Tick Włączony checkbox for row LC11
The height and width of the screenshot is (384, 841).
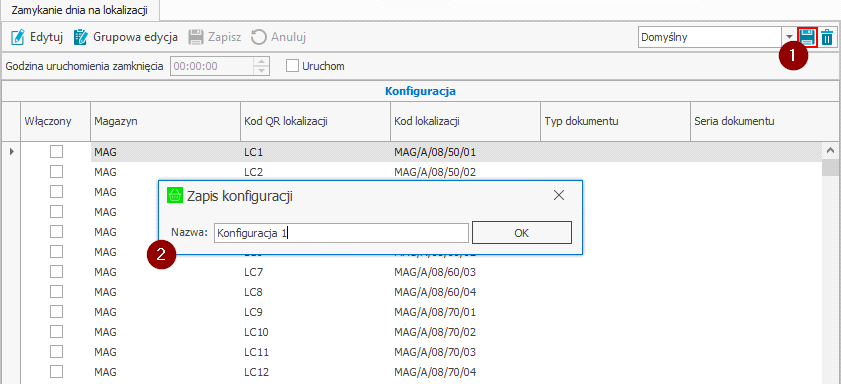point(56,352)
